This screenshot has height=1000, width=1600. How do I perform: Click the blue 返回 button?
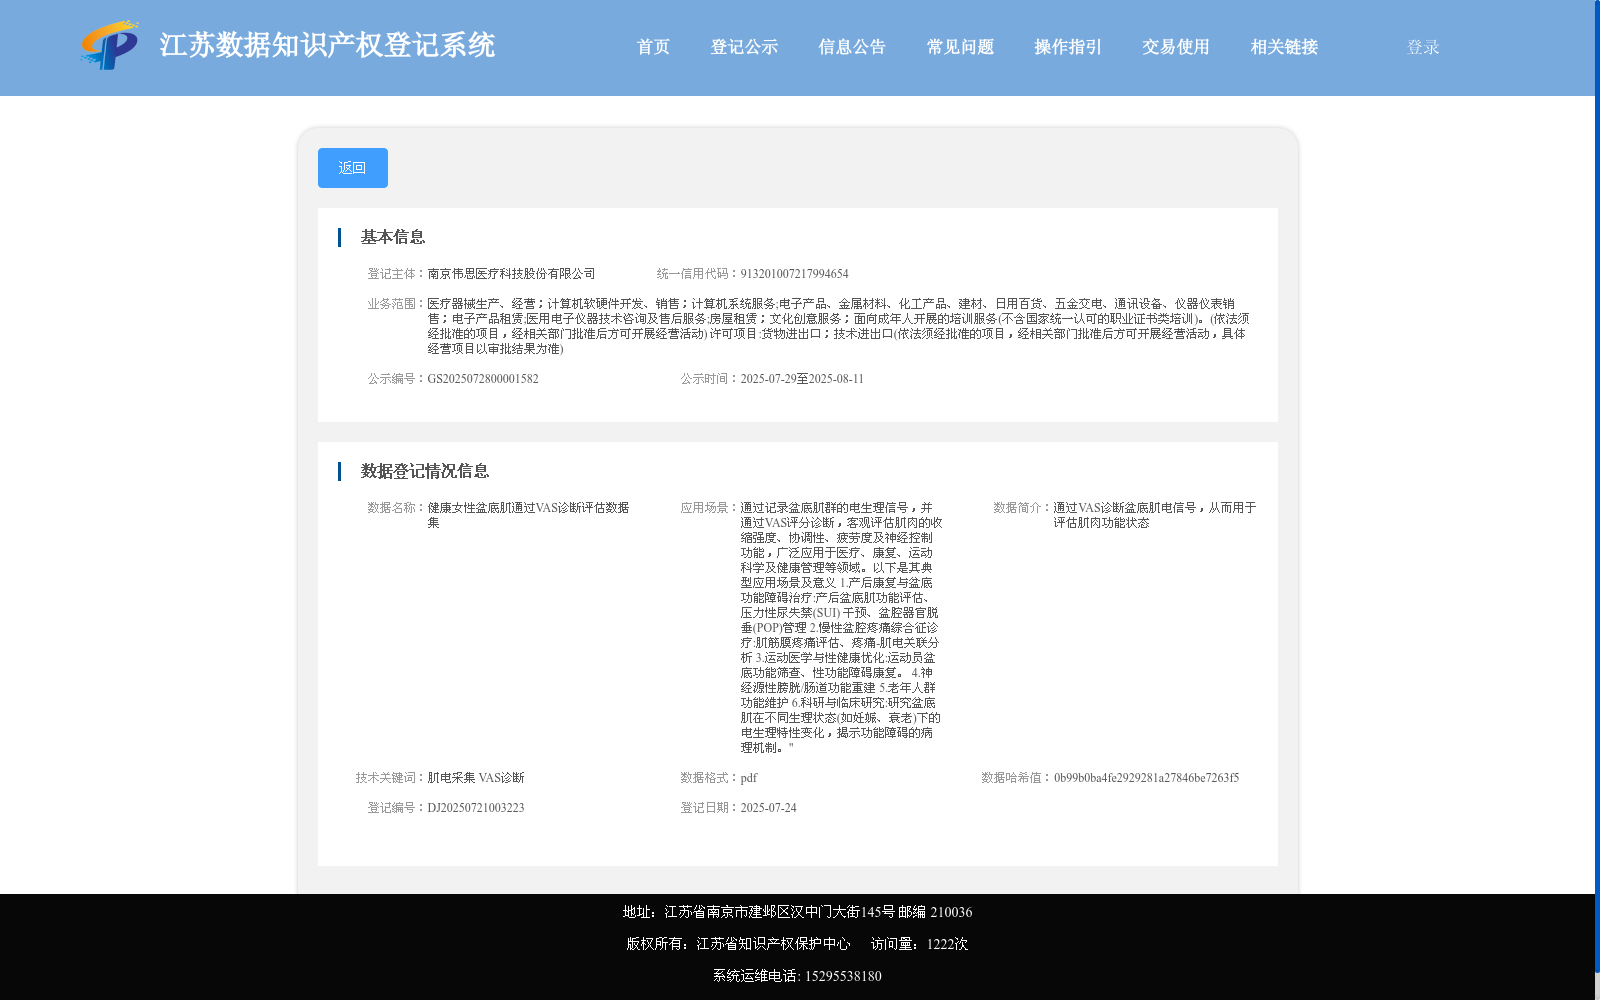pos(353,168)
